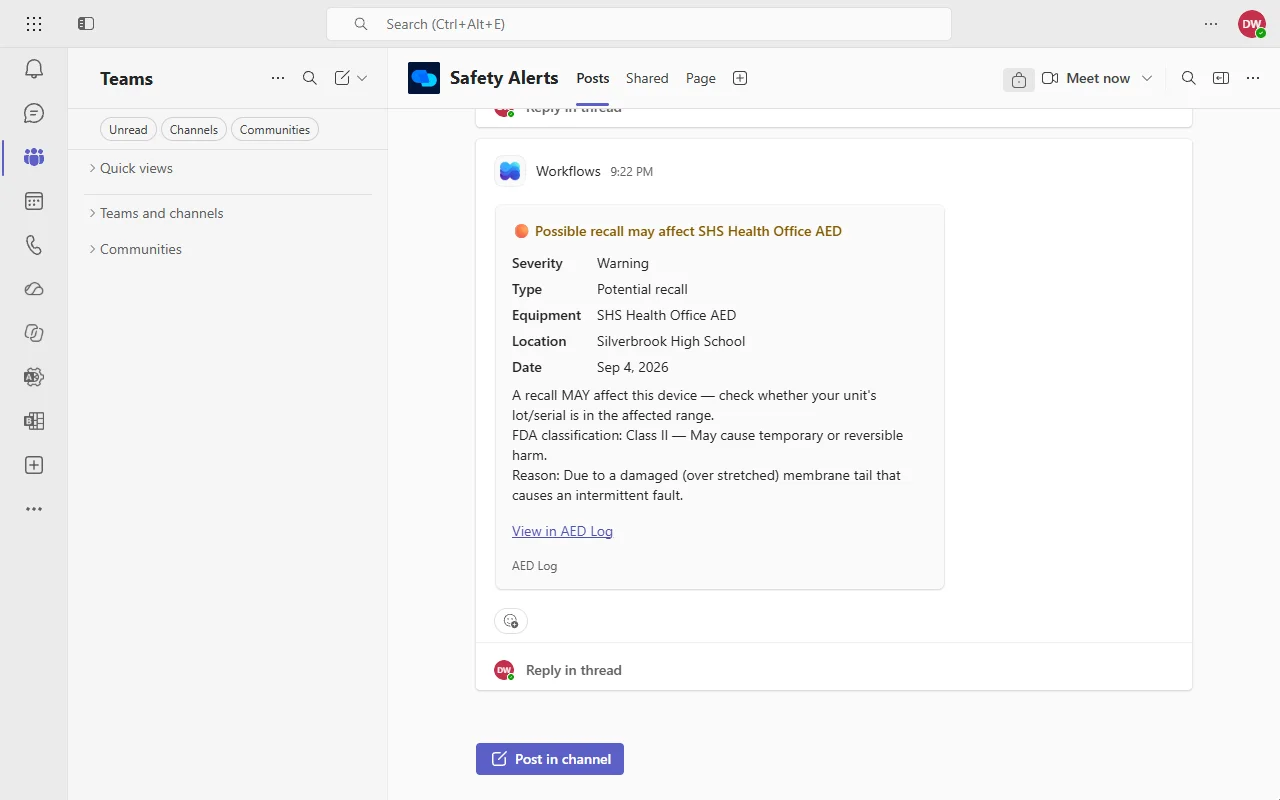This screenshot has width=1280, height=800.
Task: Click Post in channel button
Action: [550, 759]
